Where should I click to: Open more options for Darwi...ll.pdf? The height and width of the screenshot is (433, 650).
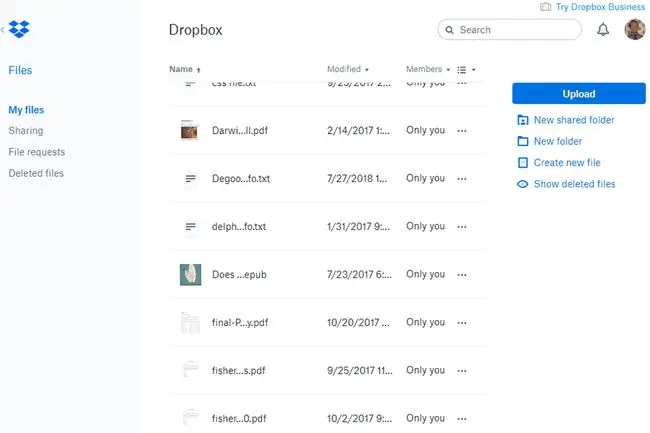coord(462,131)
